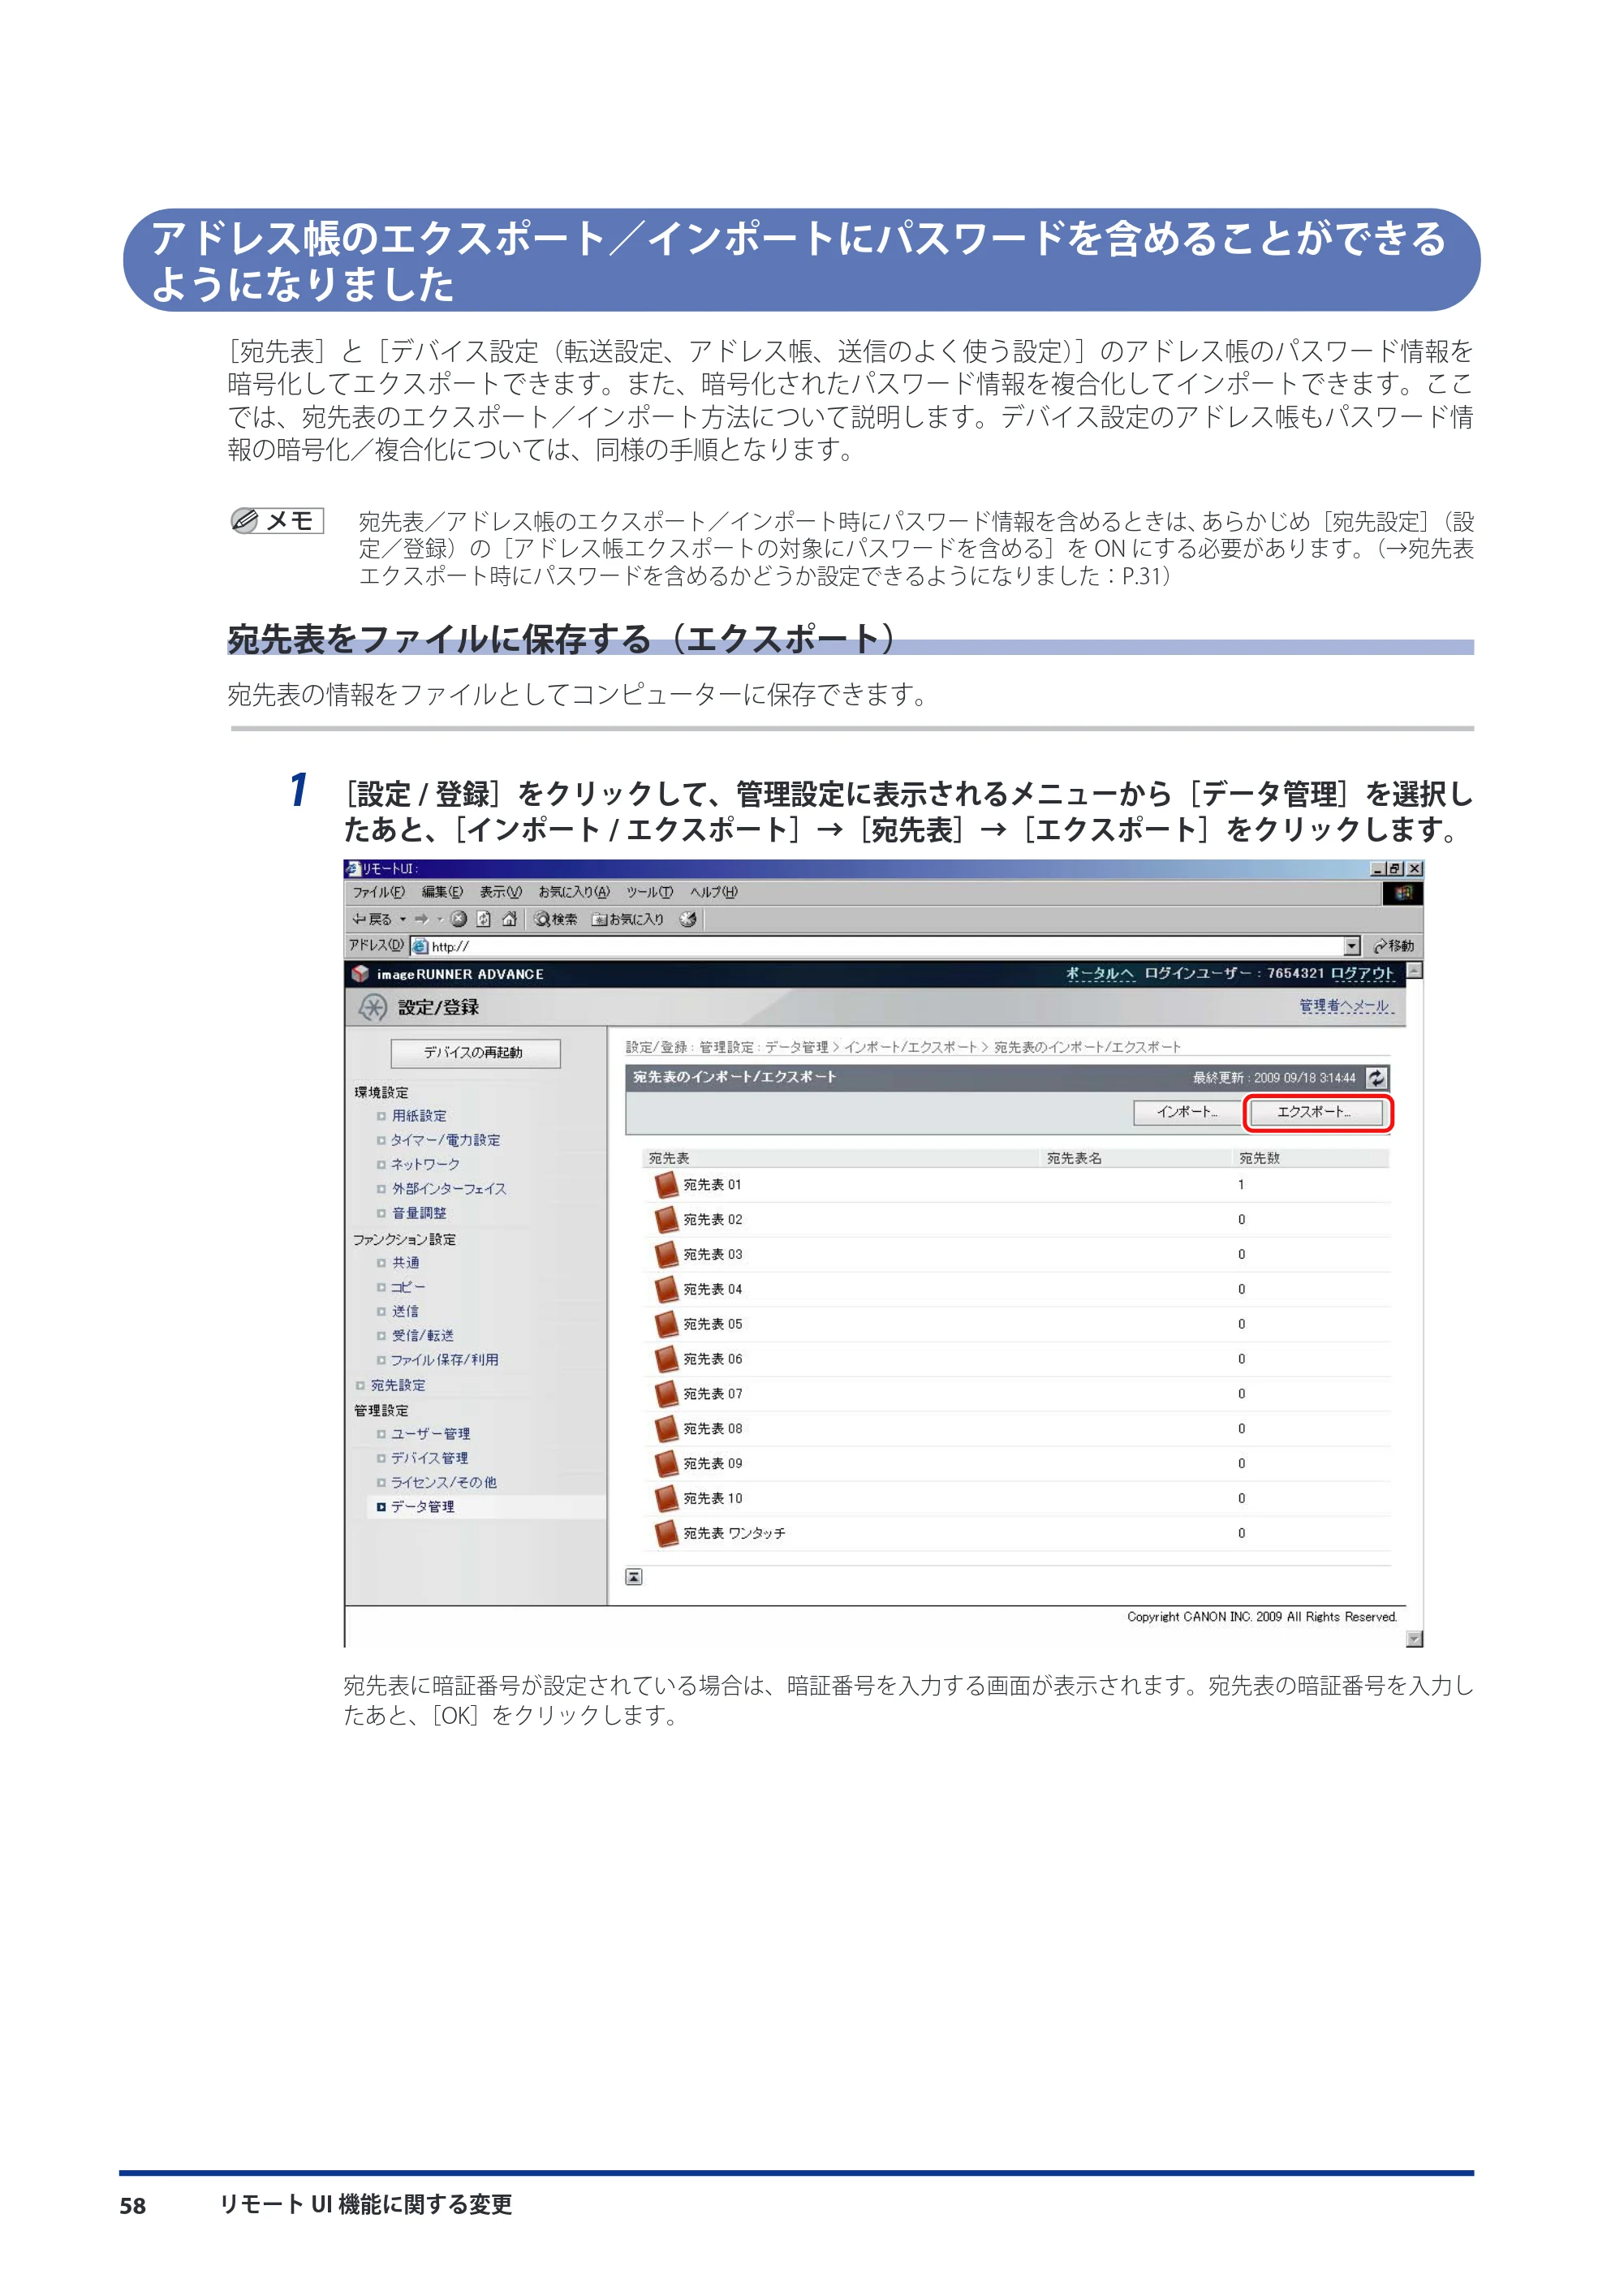Screen dimensions: 1624x2296
Task: Click the History icon in the browser toolbar
Action: tap(688, 919)
